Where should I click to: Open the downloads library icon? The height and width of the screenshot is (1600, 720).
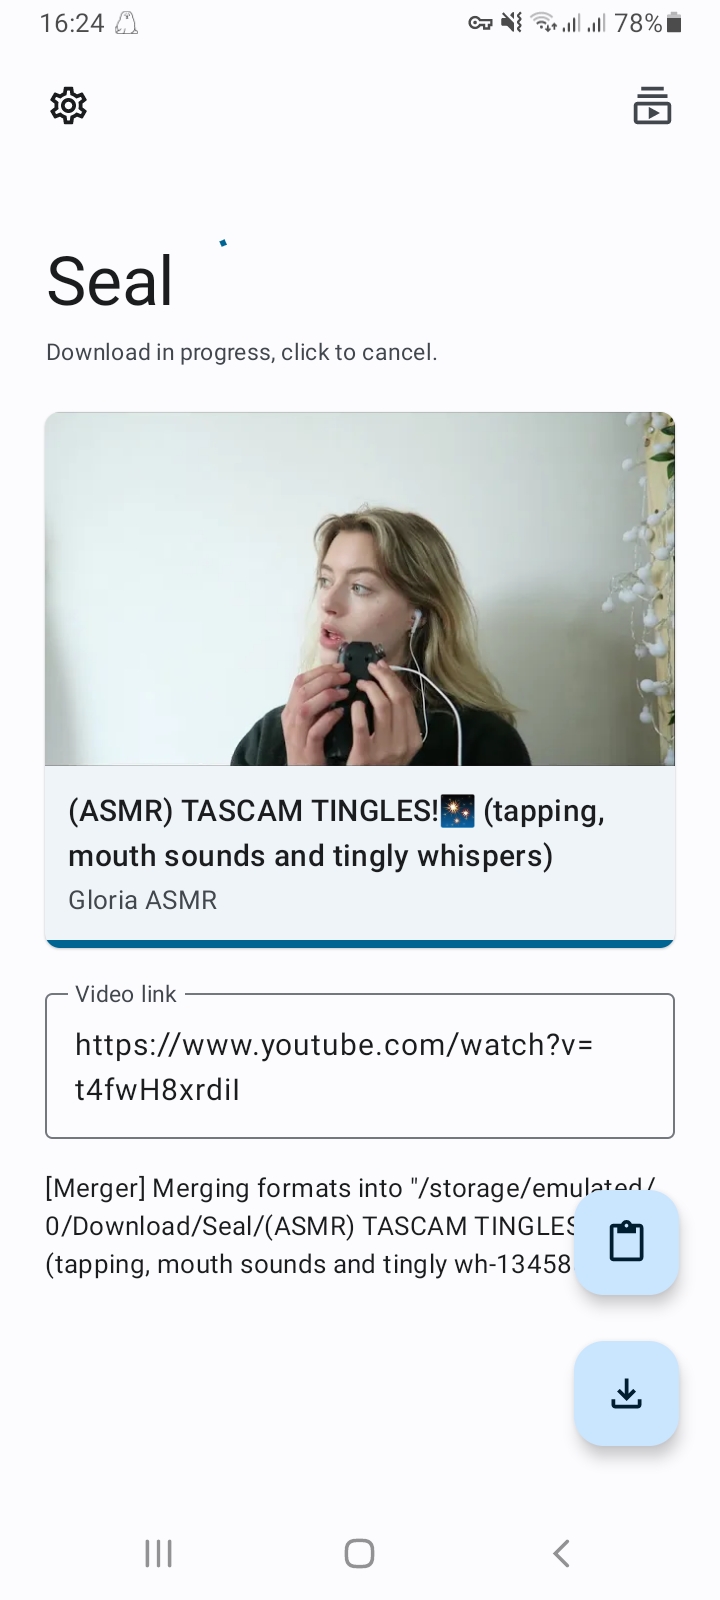click(x=652, y=105)
